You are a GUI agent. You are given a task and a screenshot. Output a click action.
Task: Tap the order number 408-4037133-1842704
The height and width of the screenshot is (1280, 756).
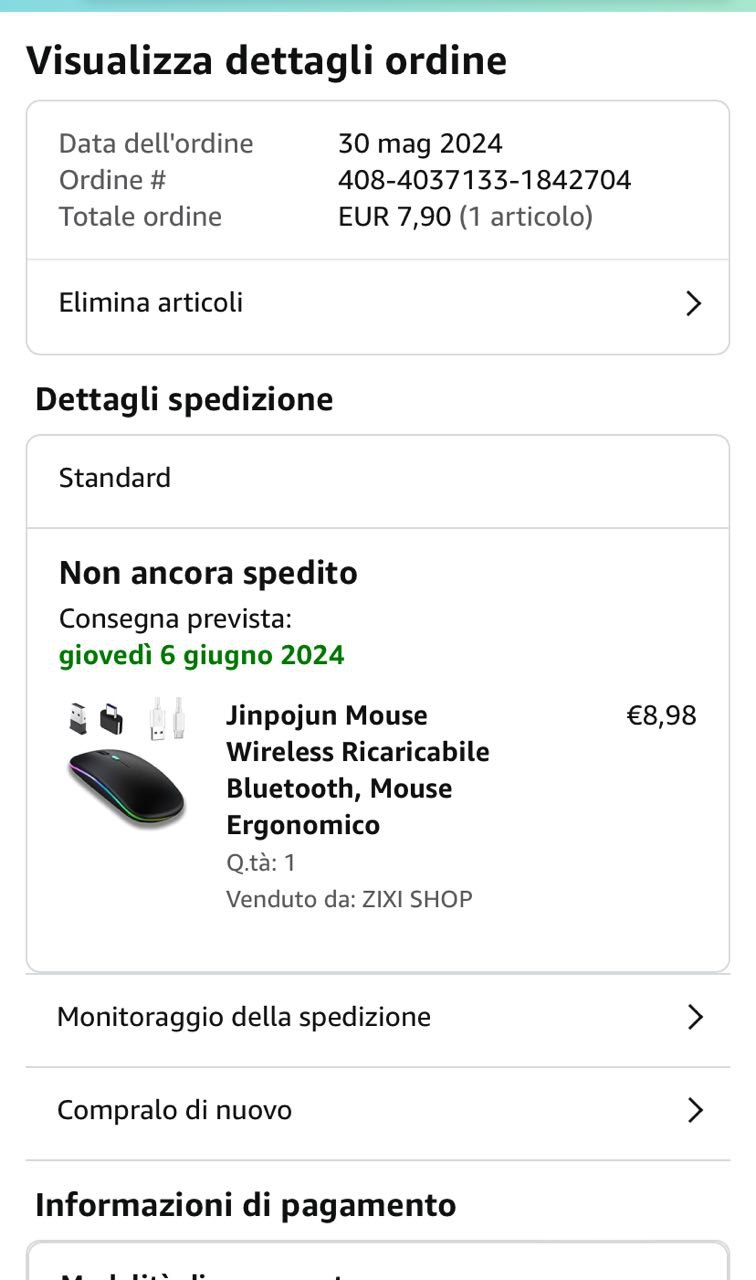coord(484,180)
